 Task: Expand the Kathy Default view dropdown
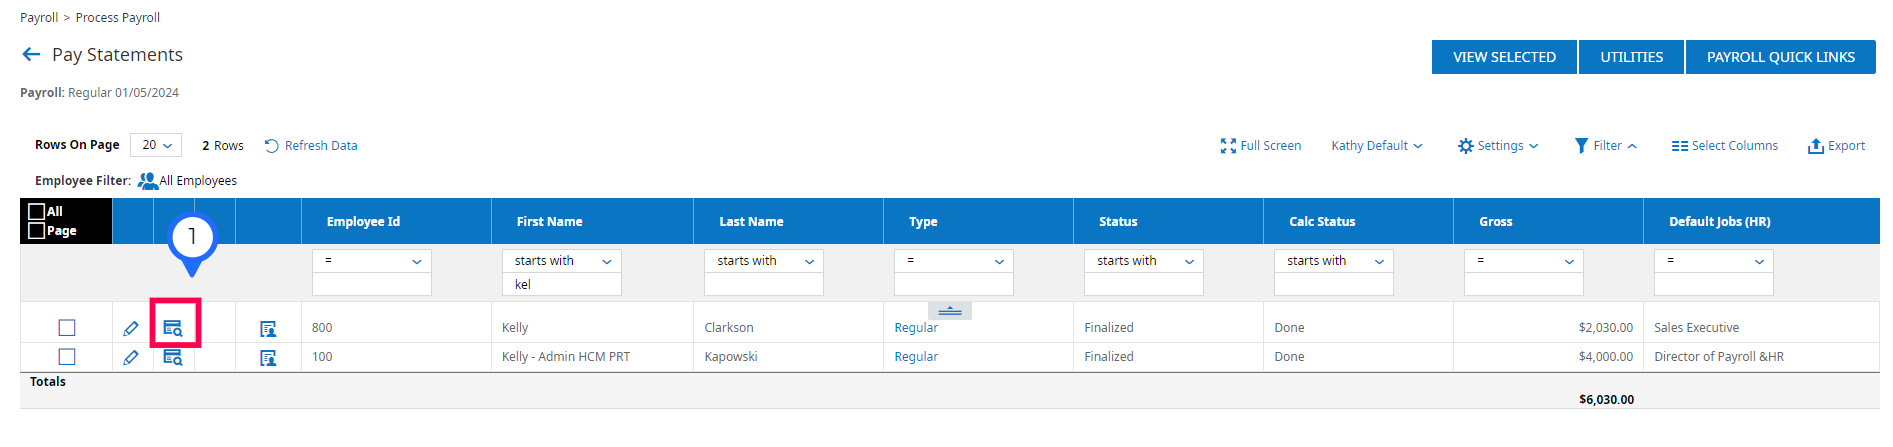point(1376,146)
